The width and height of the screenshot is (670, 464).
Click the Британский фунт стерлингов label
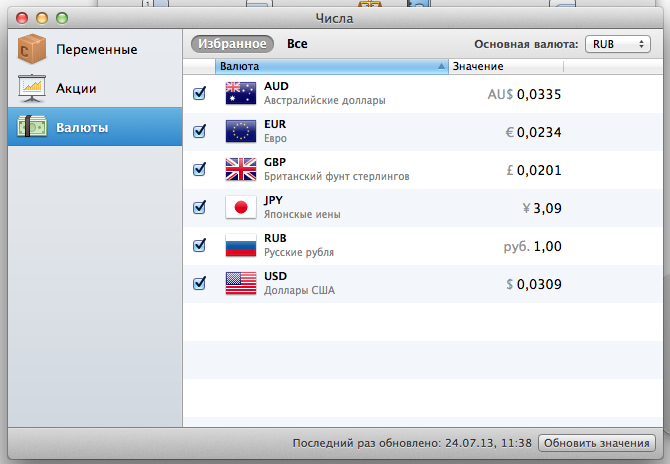tap(337, 176)
